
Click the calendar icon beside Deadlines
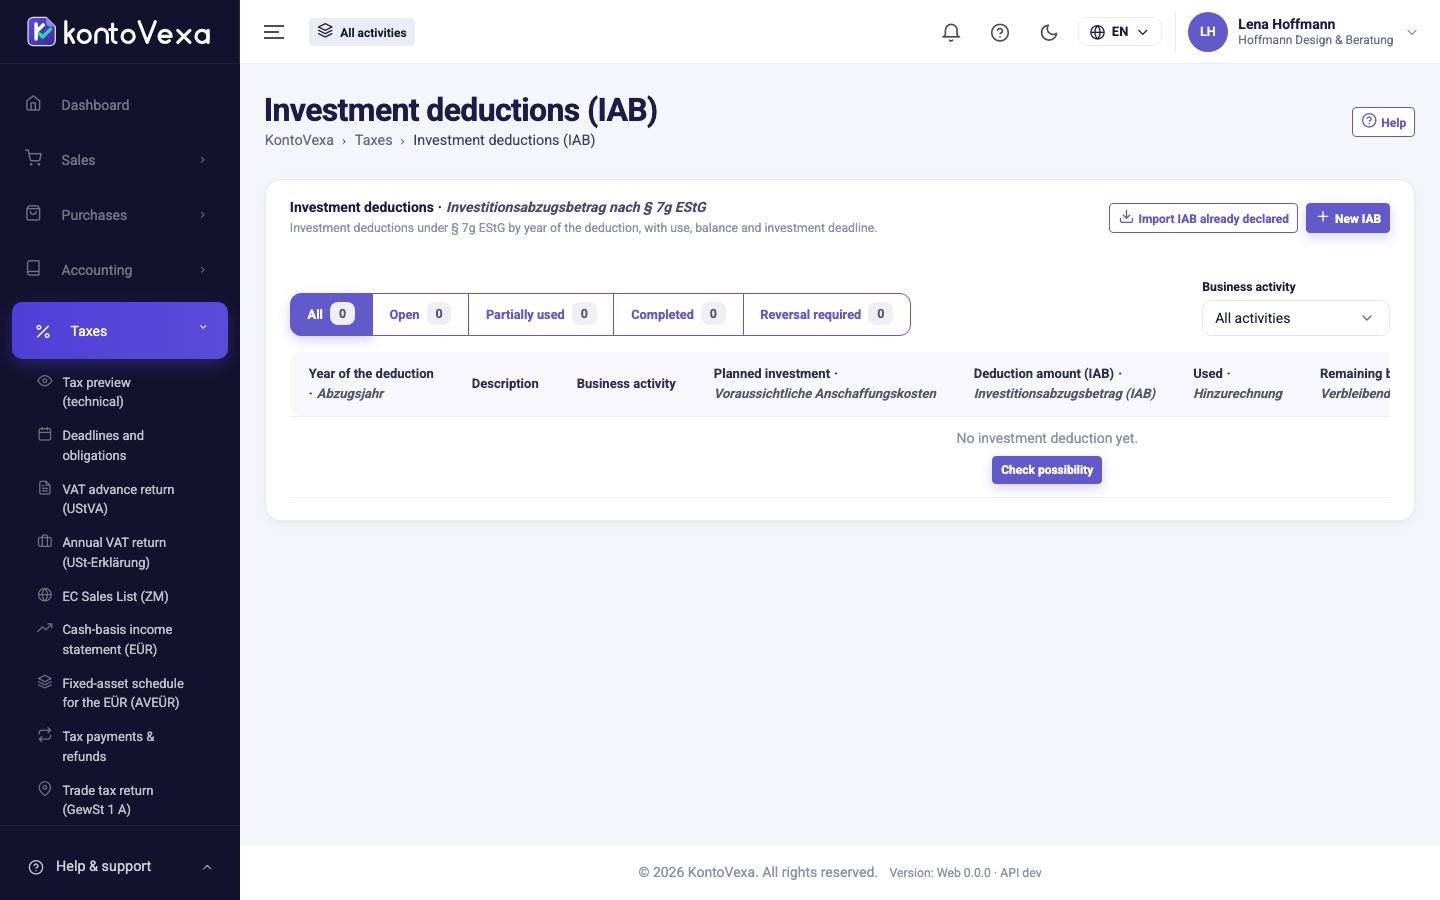(45, 434)
